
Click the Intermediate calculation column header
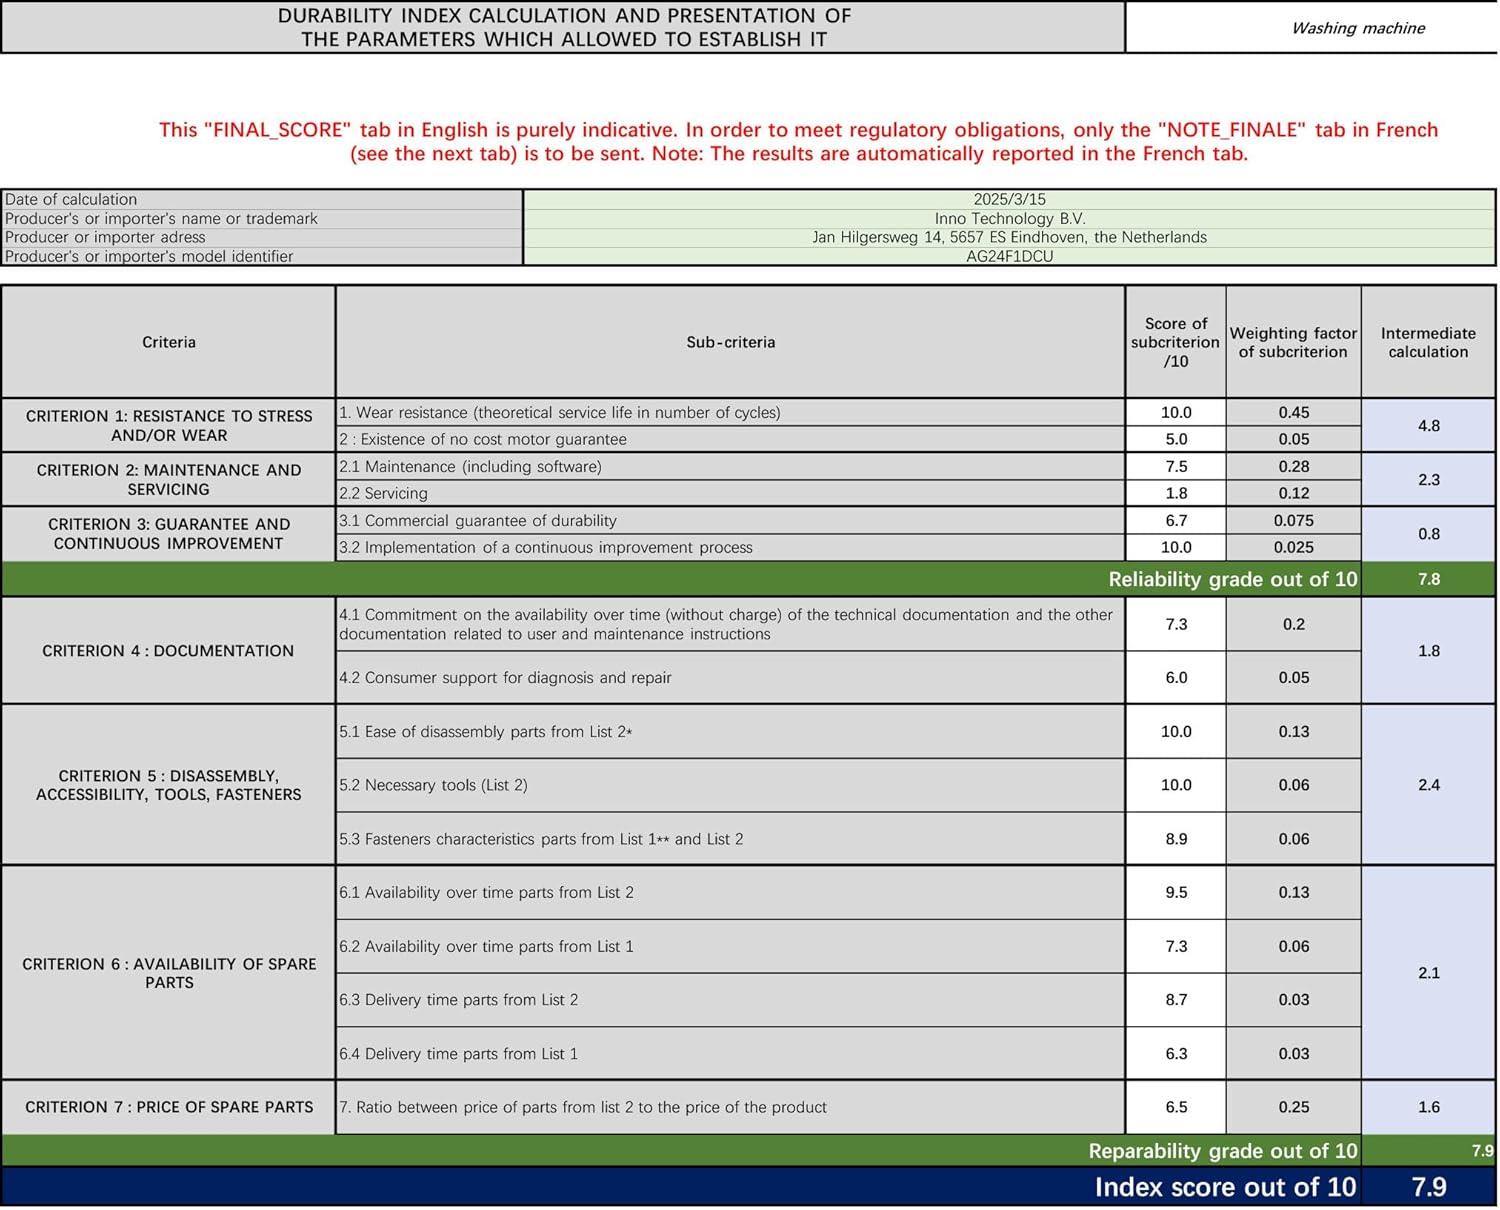(x=1428, y=342)
